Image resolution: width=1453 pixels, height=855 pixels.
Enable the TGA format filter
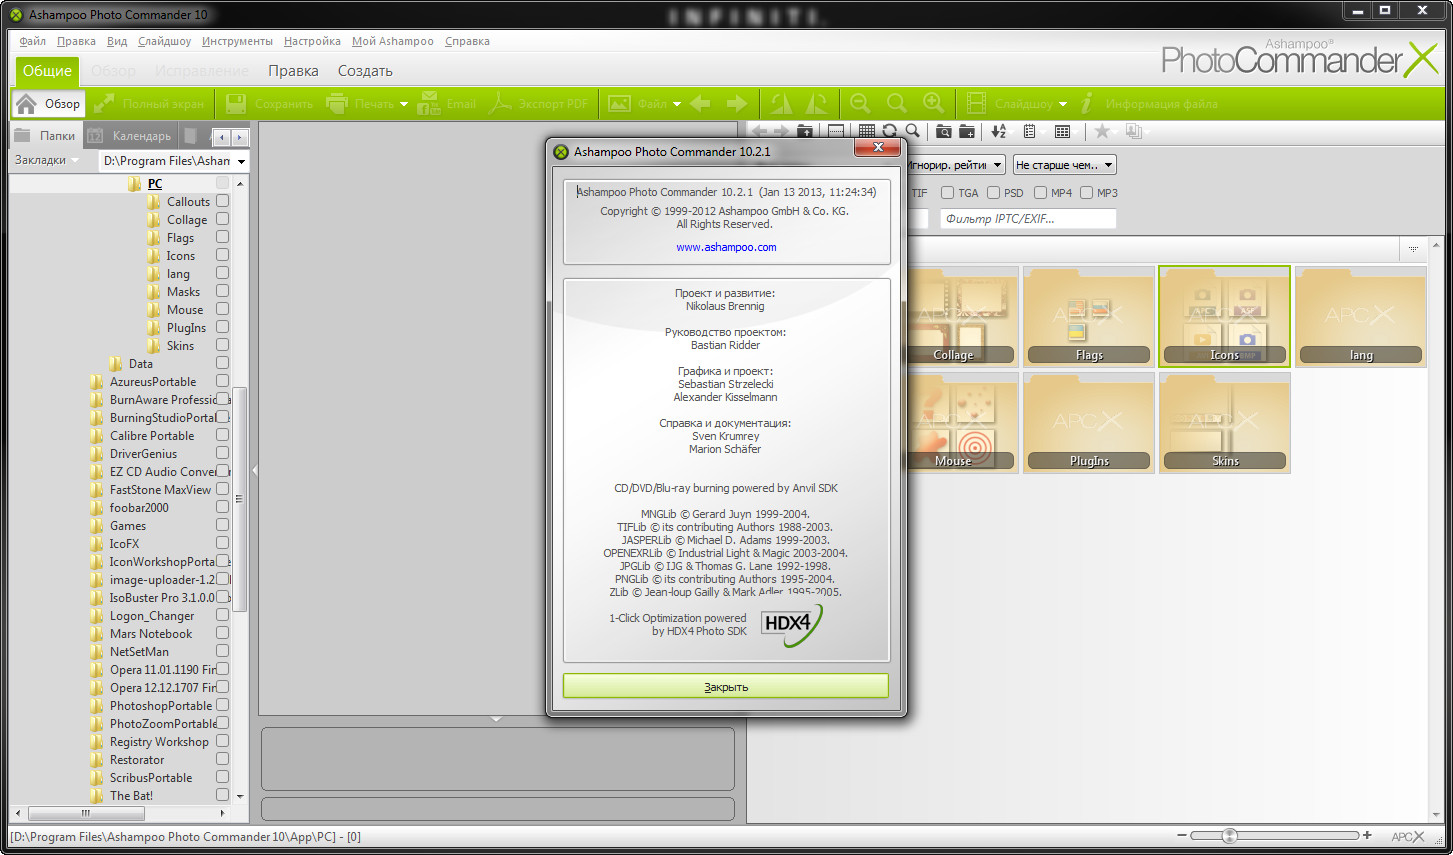tap(947, 193)
